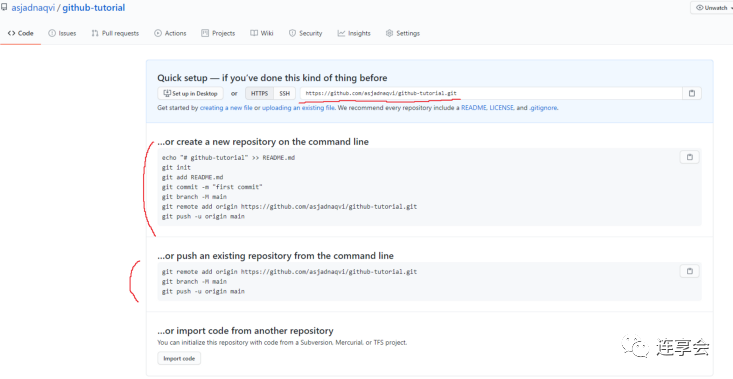Viewport: 733px width, 379px height.
Task: Copy the quick setup repository URL
Action: point(691,93)
